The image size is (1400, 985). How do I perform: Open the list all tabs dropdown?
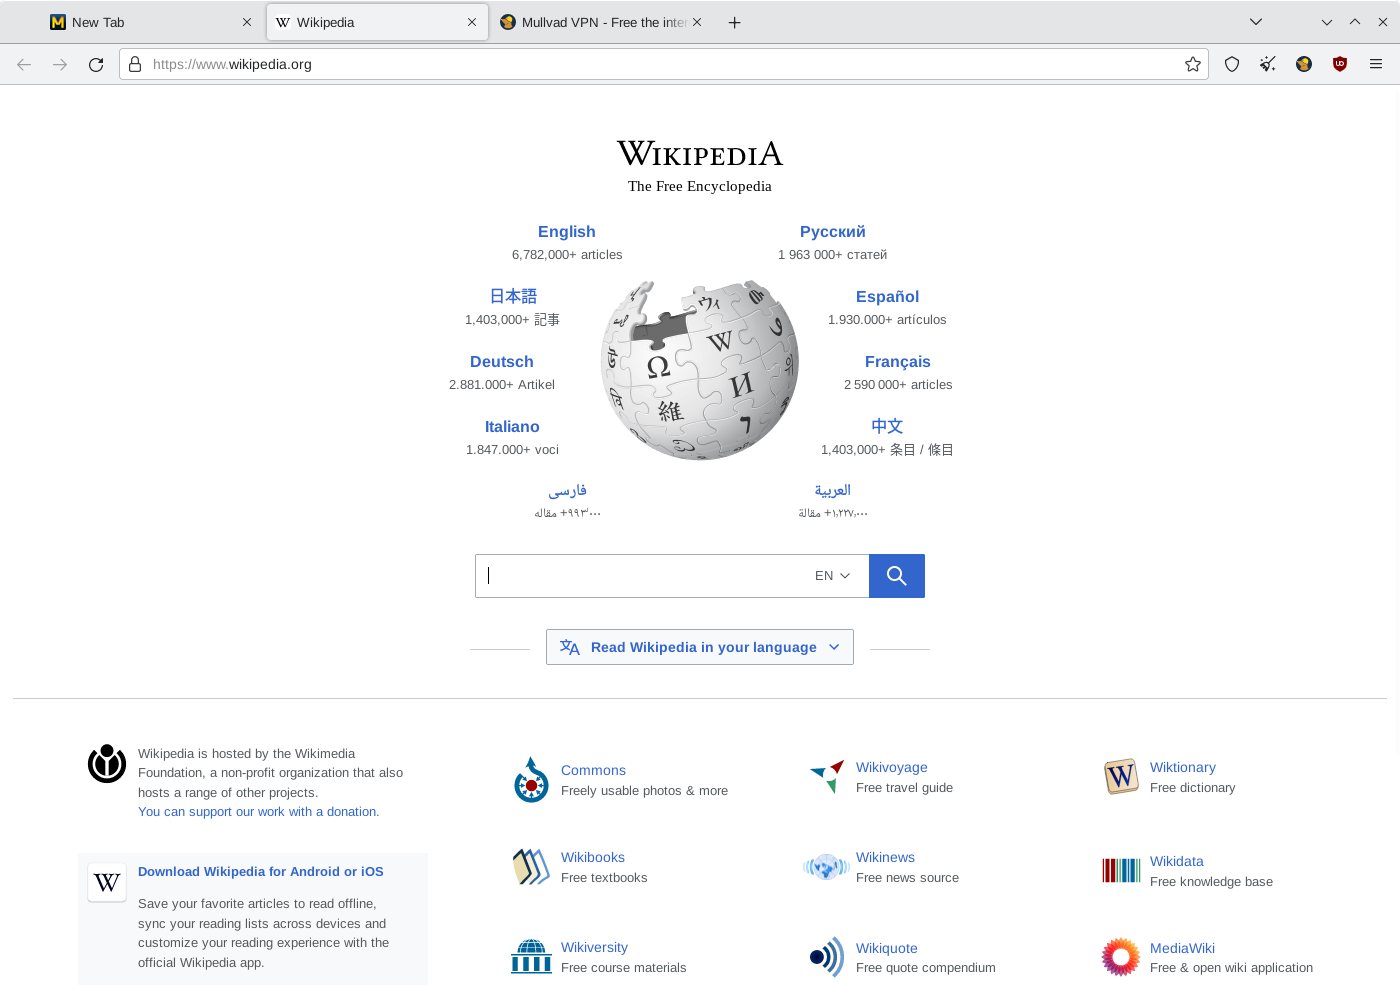click(x=1256, y=22)
